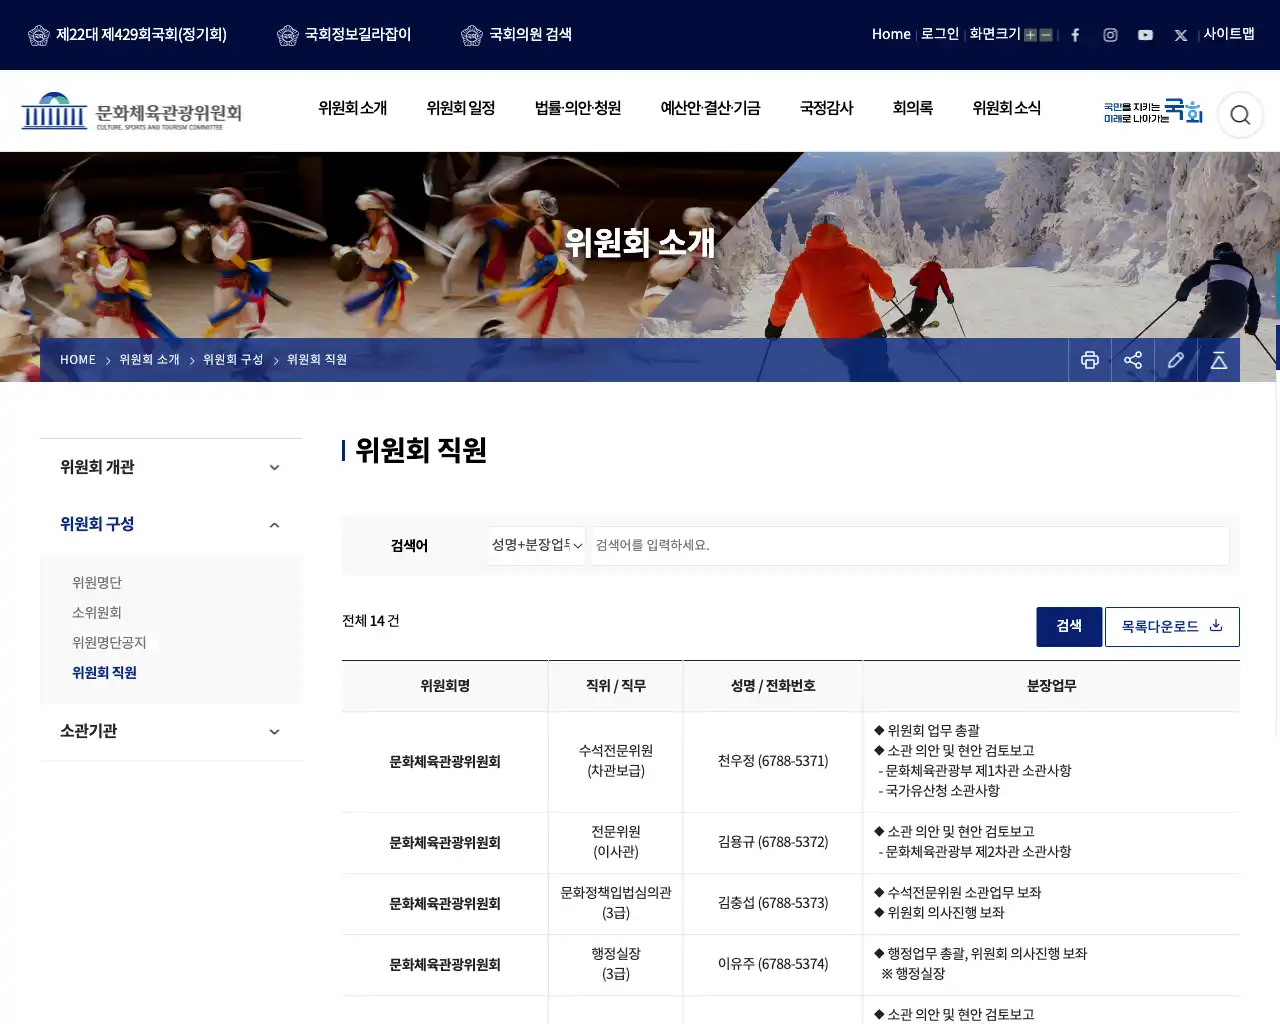The image size is (1280, 1024).
Task: Decrease screen size with minus icon
Action: (x=1046, y=35)
